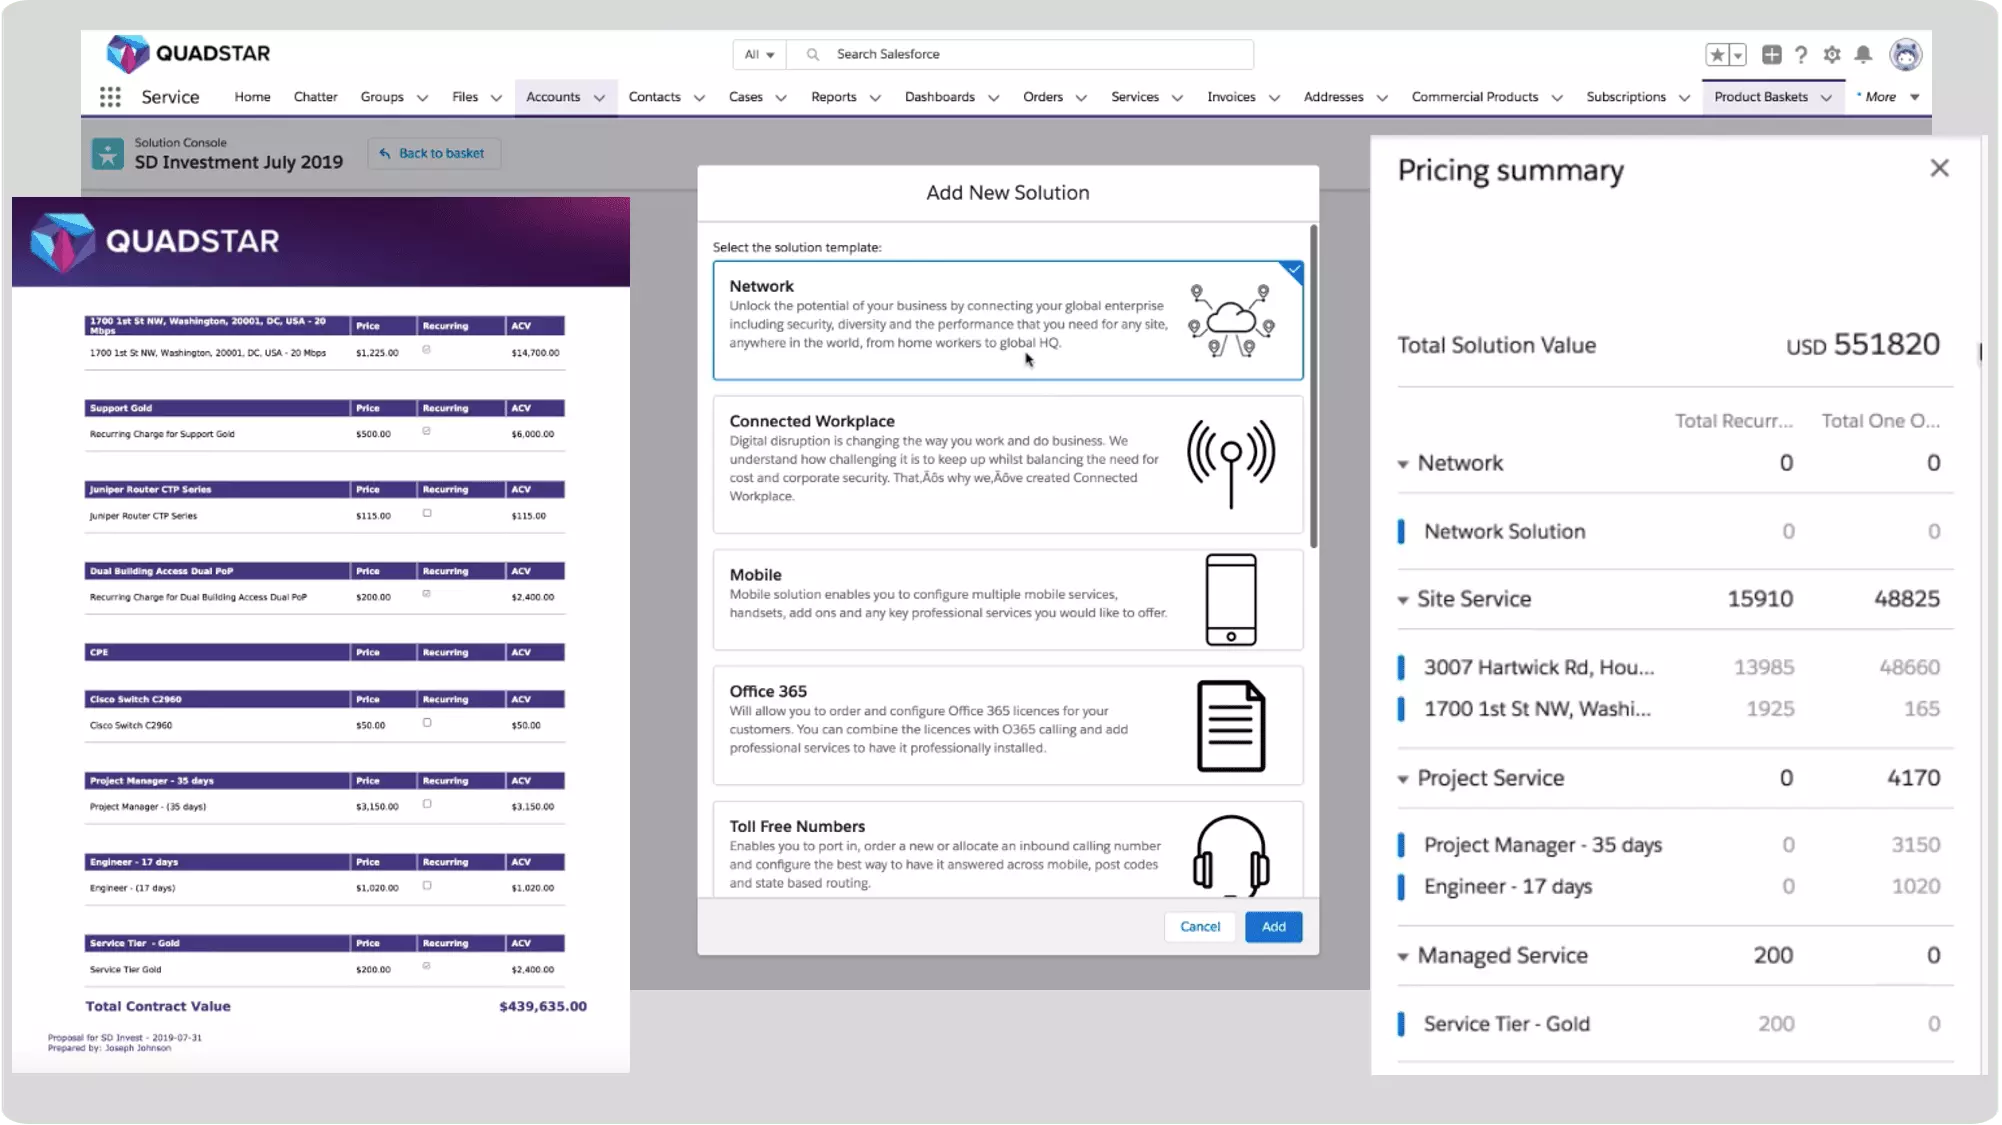This screenshot has height=1125, width=2002.
Task: Collapse the Network section in Pricing summary
Action: tap(1403, 464)
